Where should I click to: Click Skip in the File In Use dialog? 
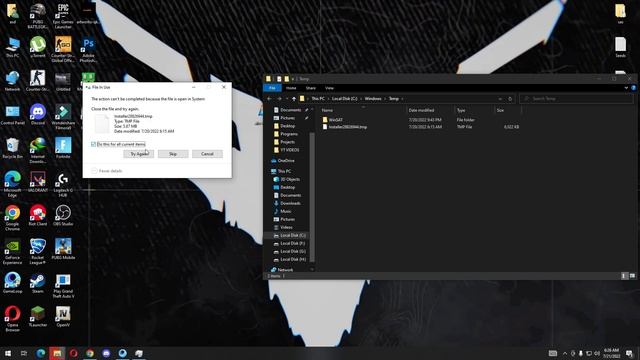[x=173, y=154]
